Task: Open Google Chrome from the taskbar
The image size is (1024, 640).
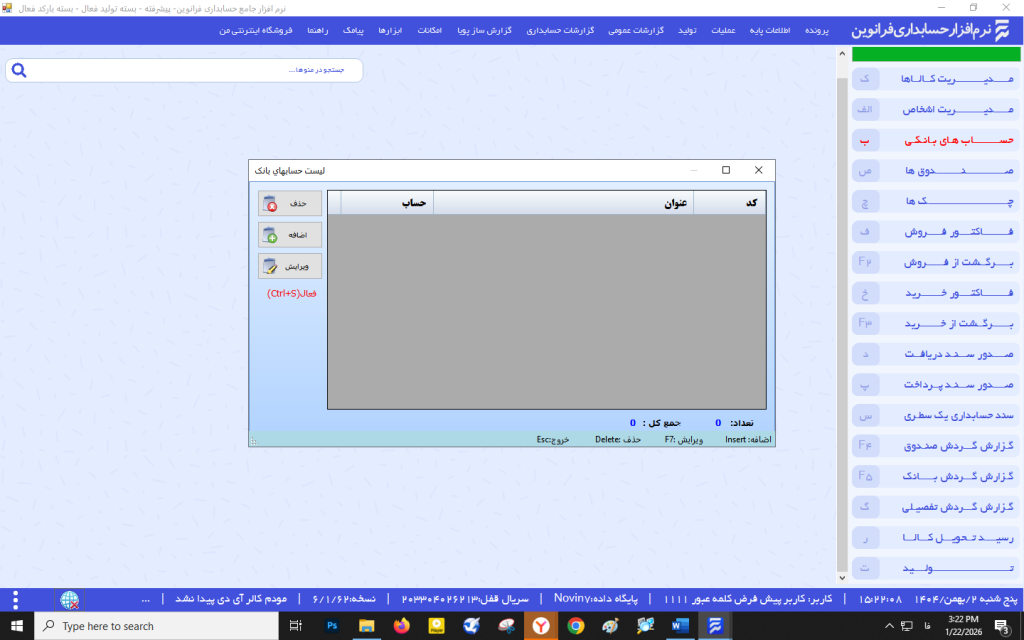Action: [575, 626]
